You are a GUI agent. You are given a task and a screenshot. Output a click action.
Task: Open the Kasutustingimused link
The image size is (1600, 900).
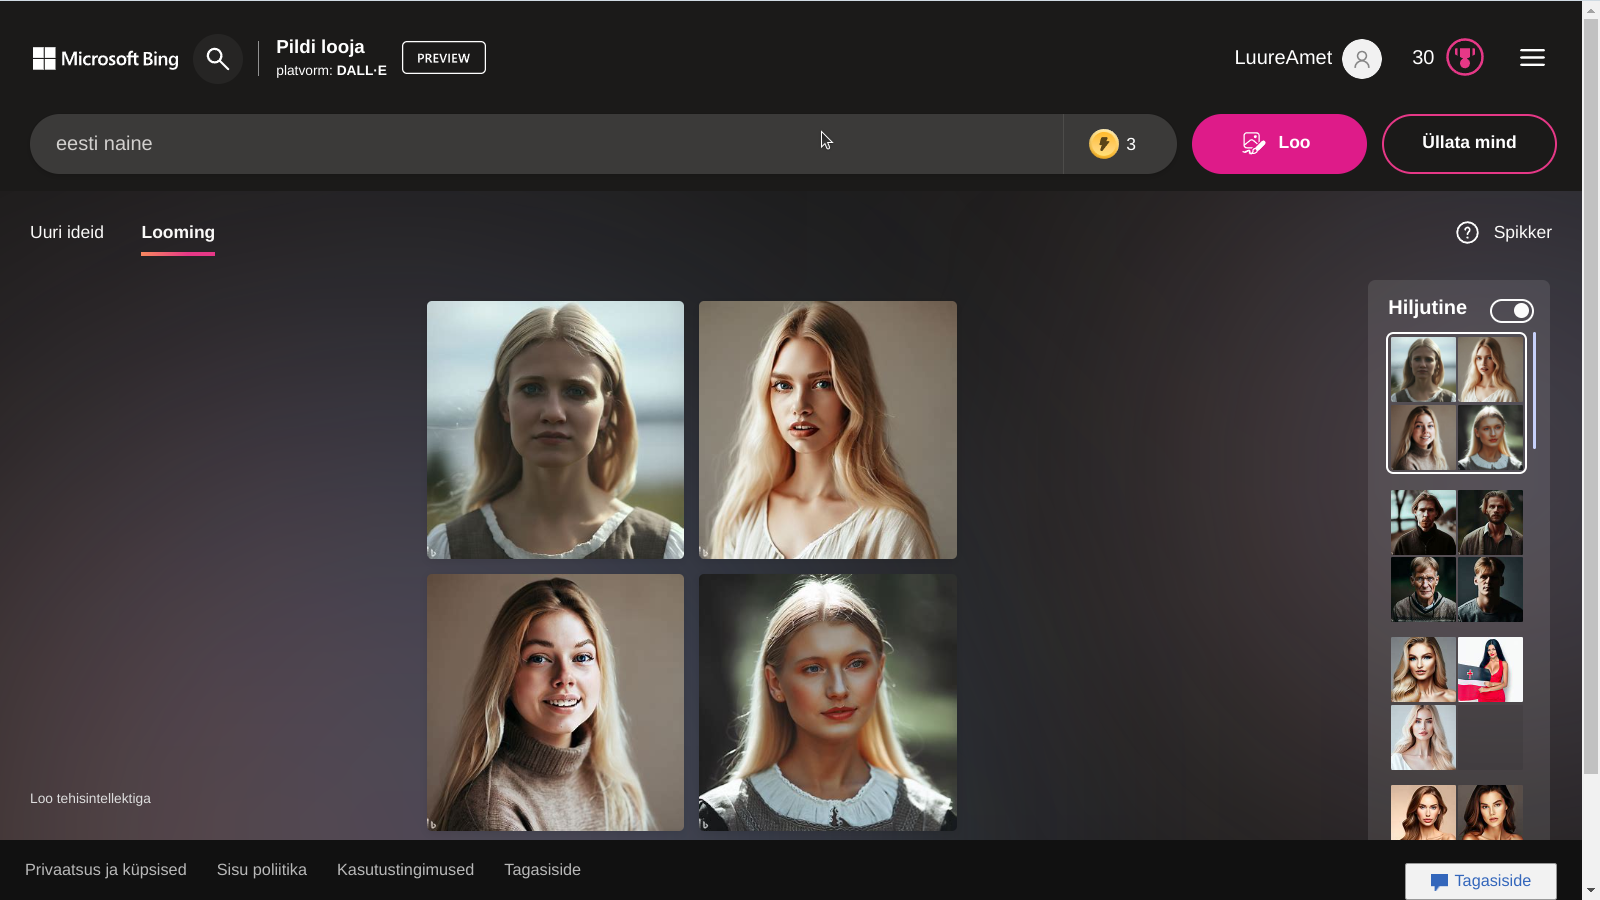[x=405, y=870]
